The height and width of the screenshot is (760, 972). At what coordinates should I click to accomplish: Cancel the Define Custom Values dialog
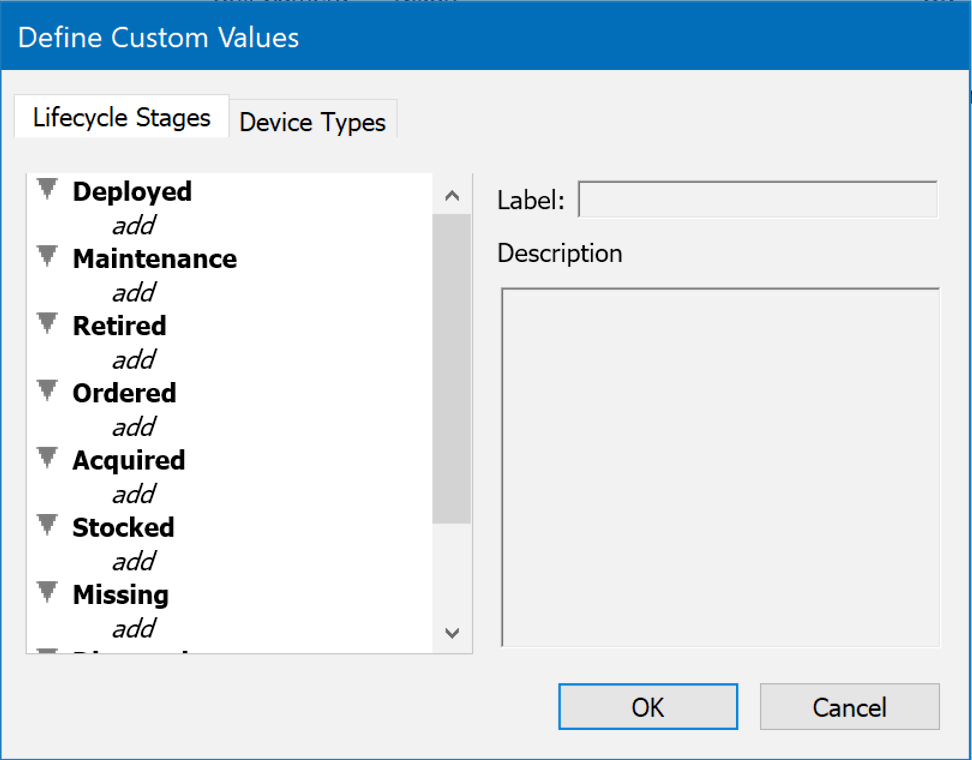click(x=849, y=707)
